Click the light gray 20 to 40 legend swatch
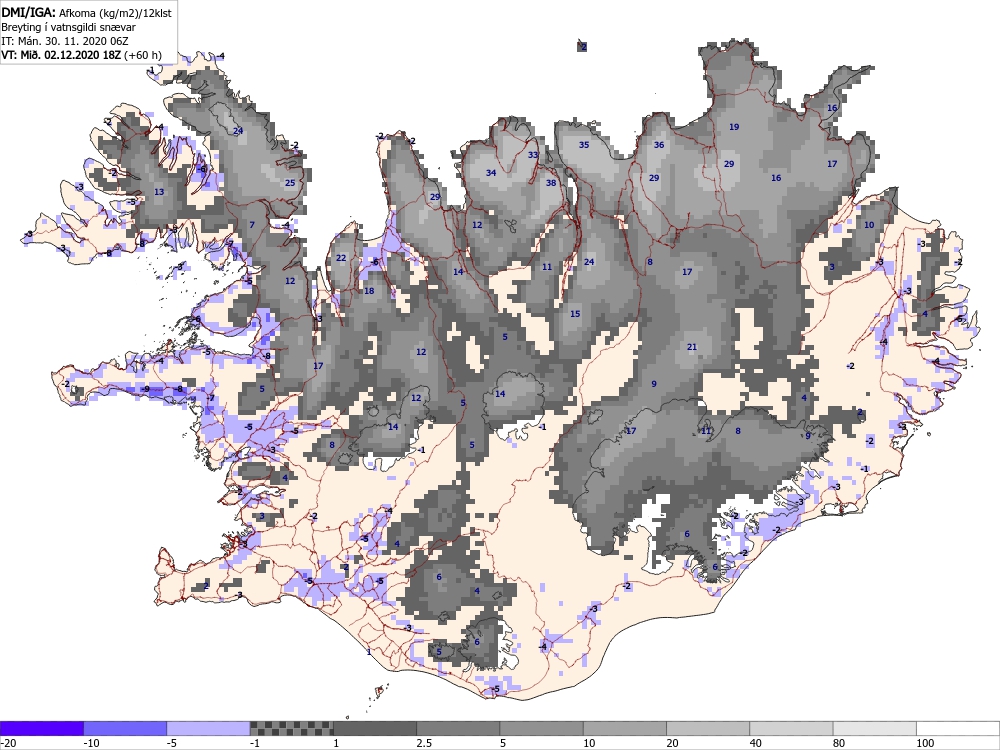This screenshot has height=750, width=1000. pyautogui.click(x=708, y=729)
